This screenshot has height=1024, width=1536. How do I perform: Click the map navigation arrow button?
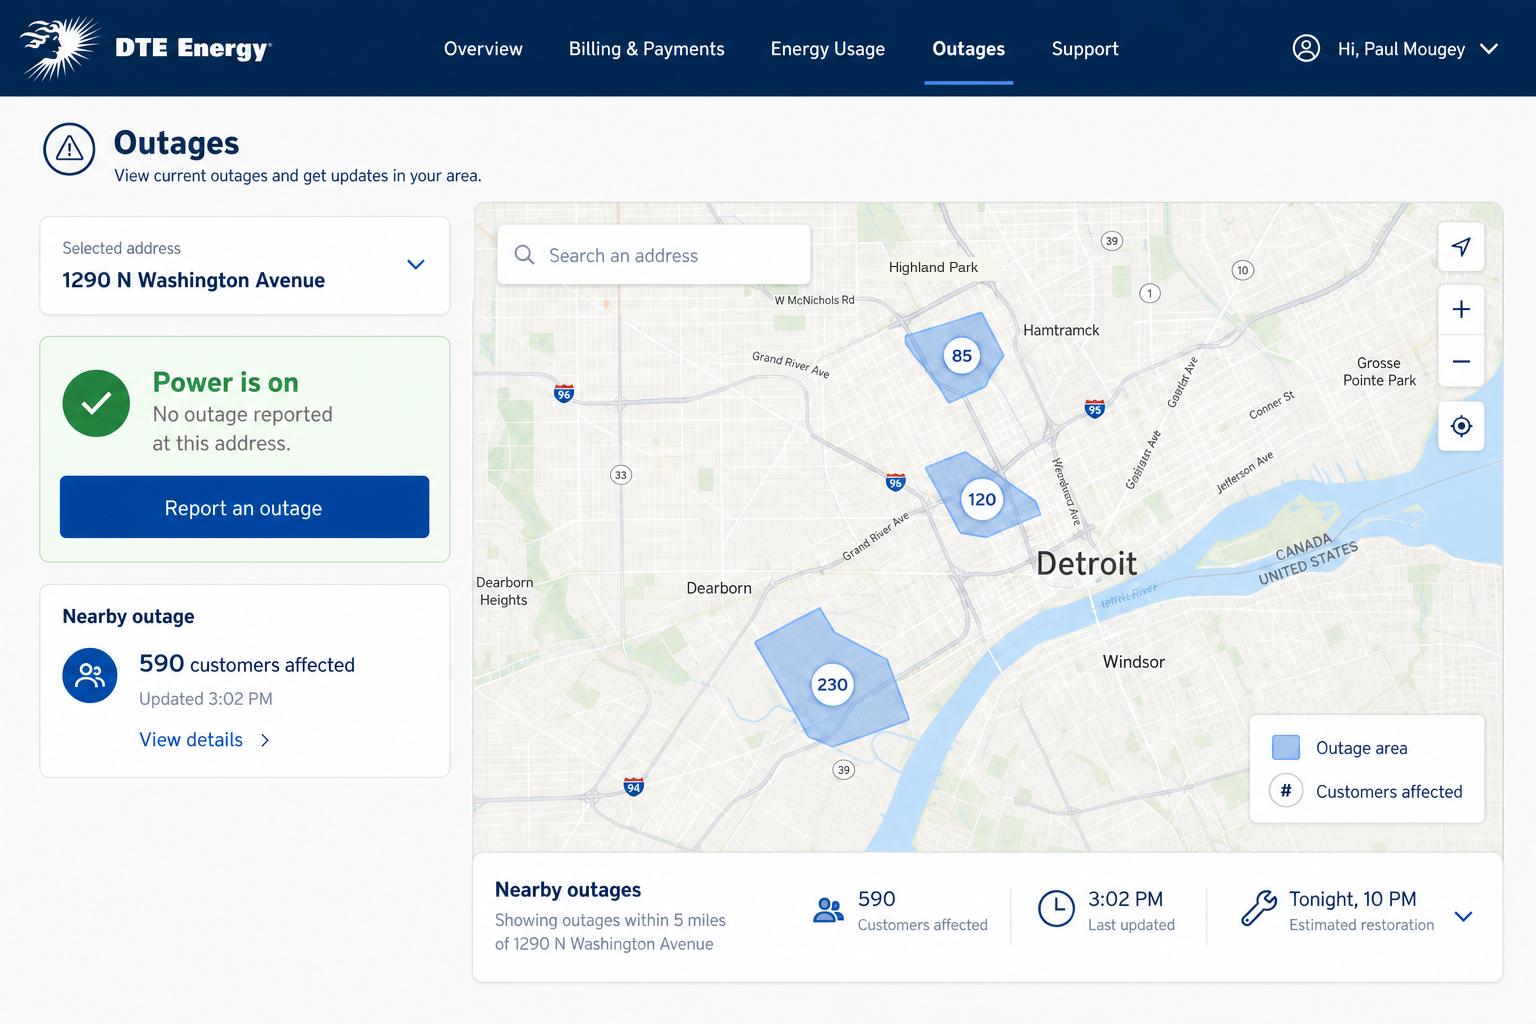1461,246
